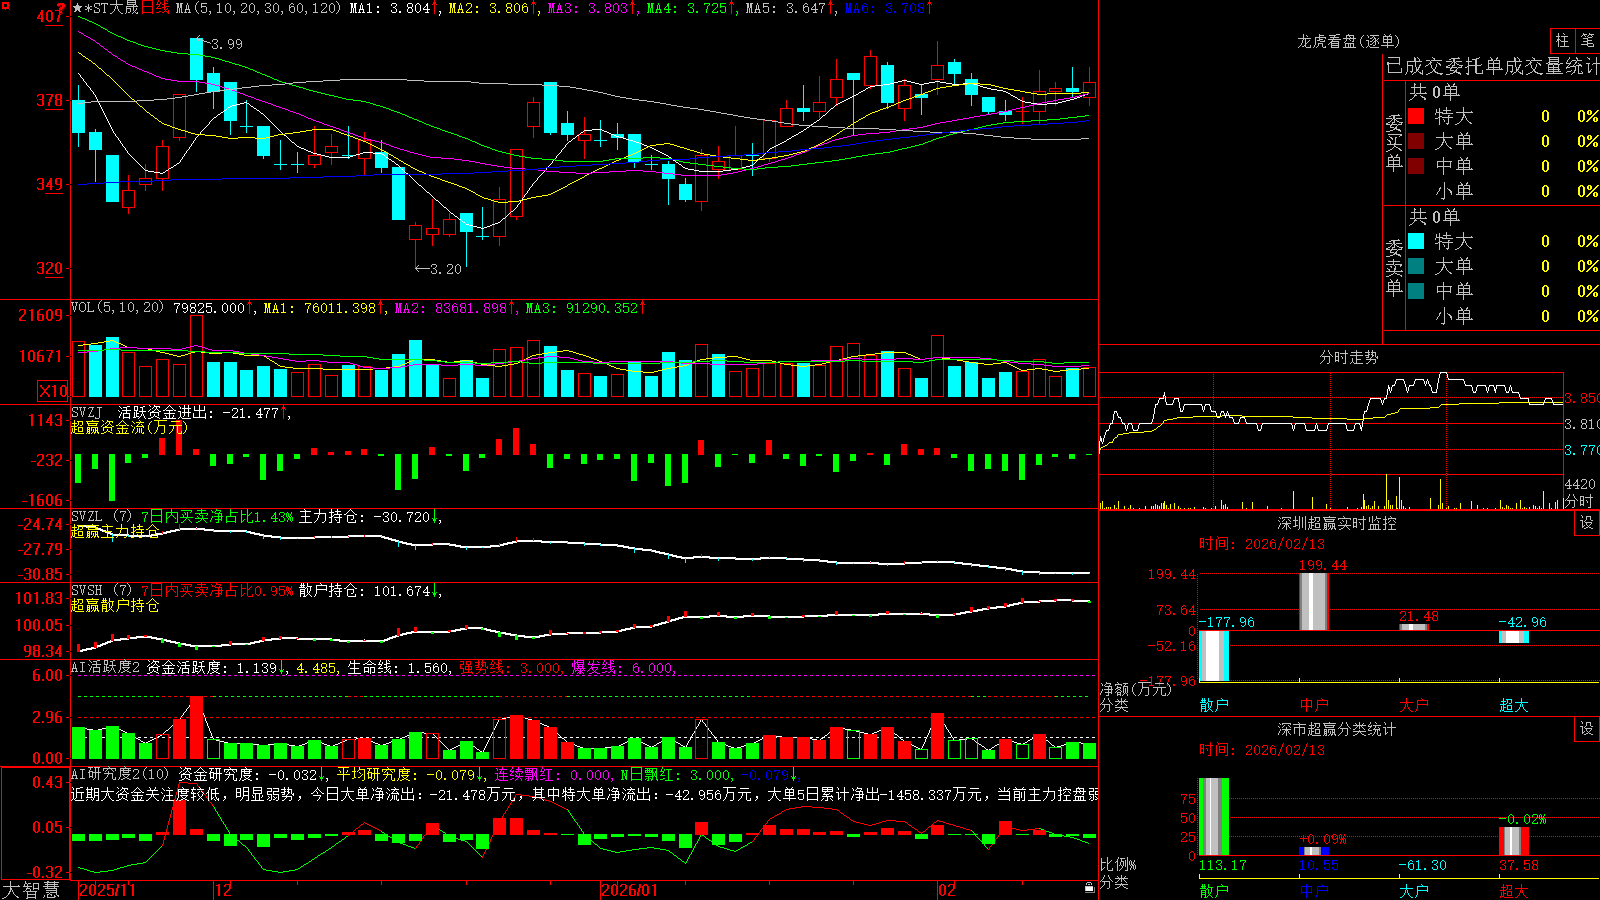Click the 日线 period label
The image size is (1600, 900).
point(155,8)
